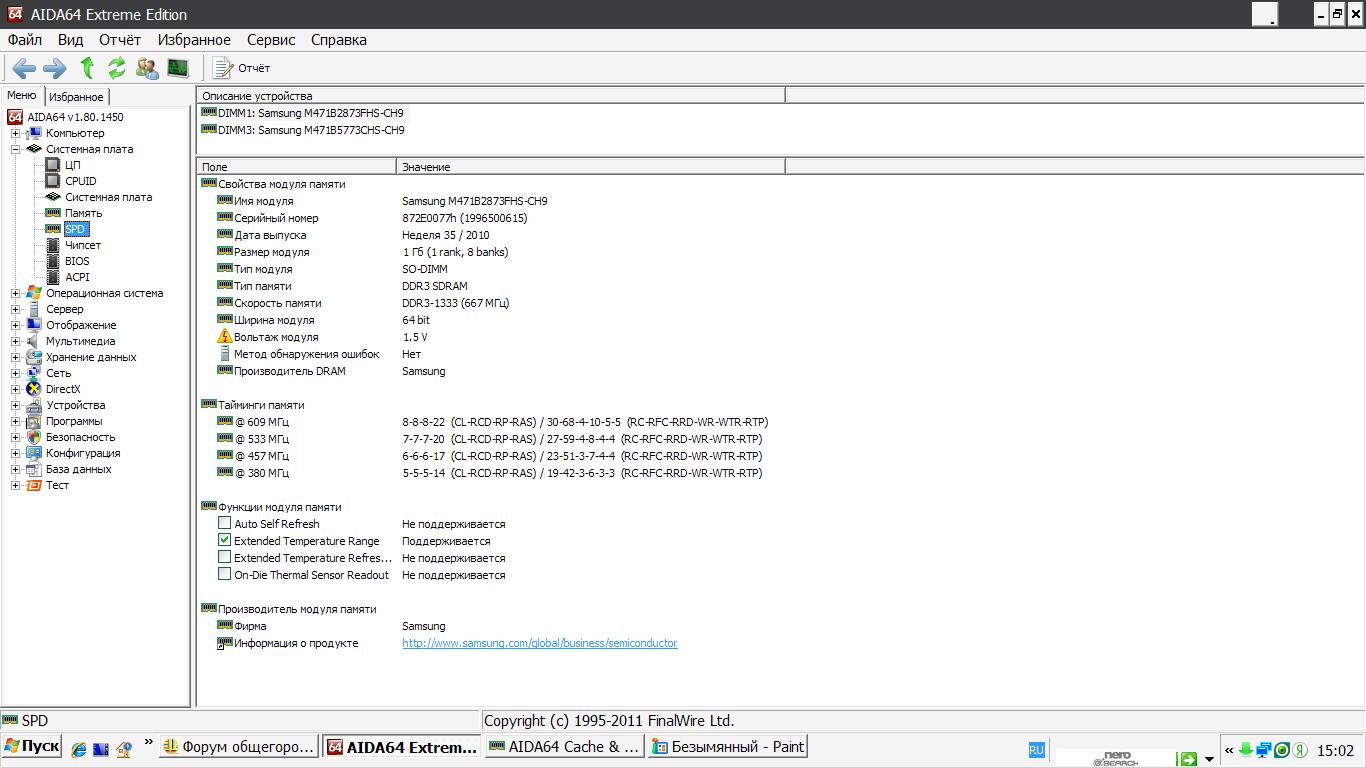Select the AIDA64 v1.80.1450 root node
1366x768 pixels.
[x=75, y=117]
